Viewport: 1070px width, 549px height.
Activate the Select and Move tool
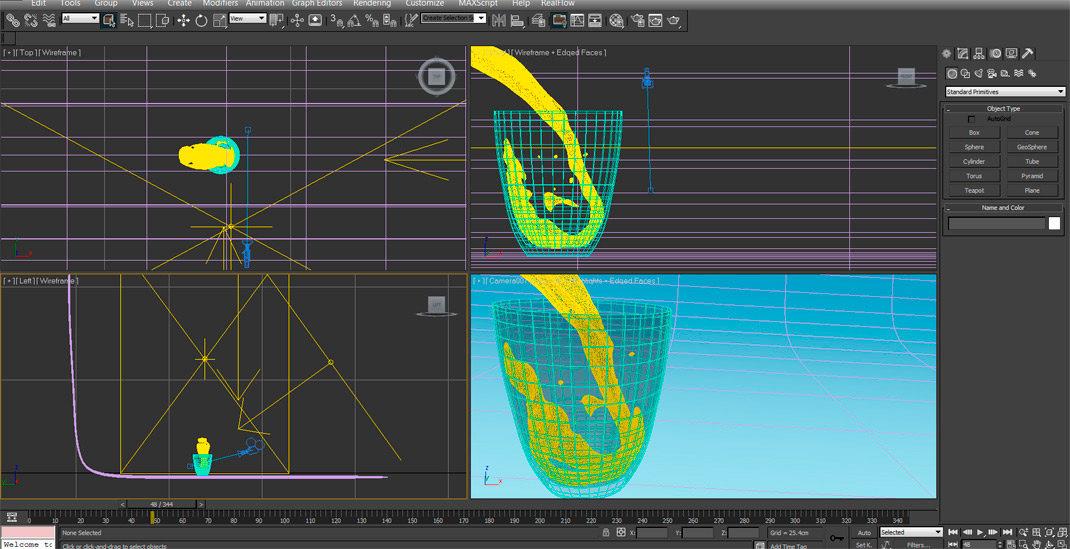click(x=184, y=20)
